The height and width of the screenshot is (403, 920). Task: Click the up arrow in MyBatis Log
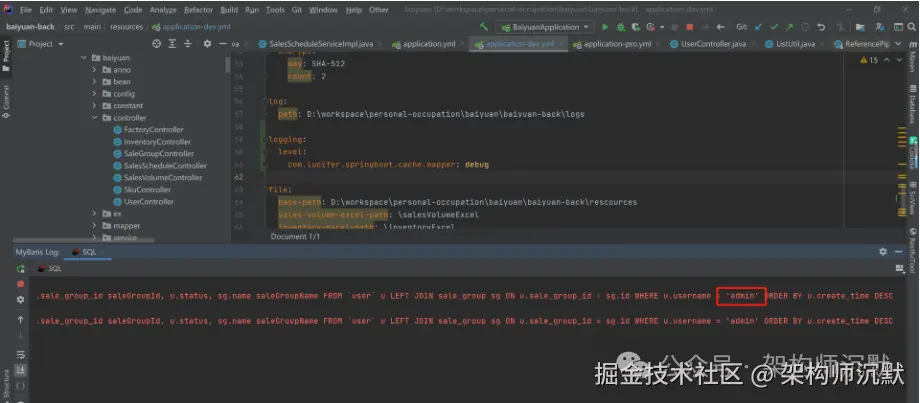[x=21, y=320]
